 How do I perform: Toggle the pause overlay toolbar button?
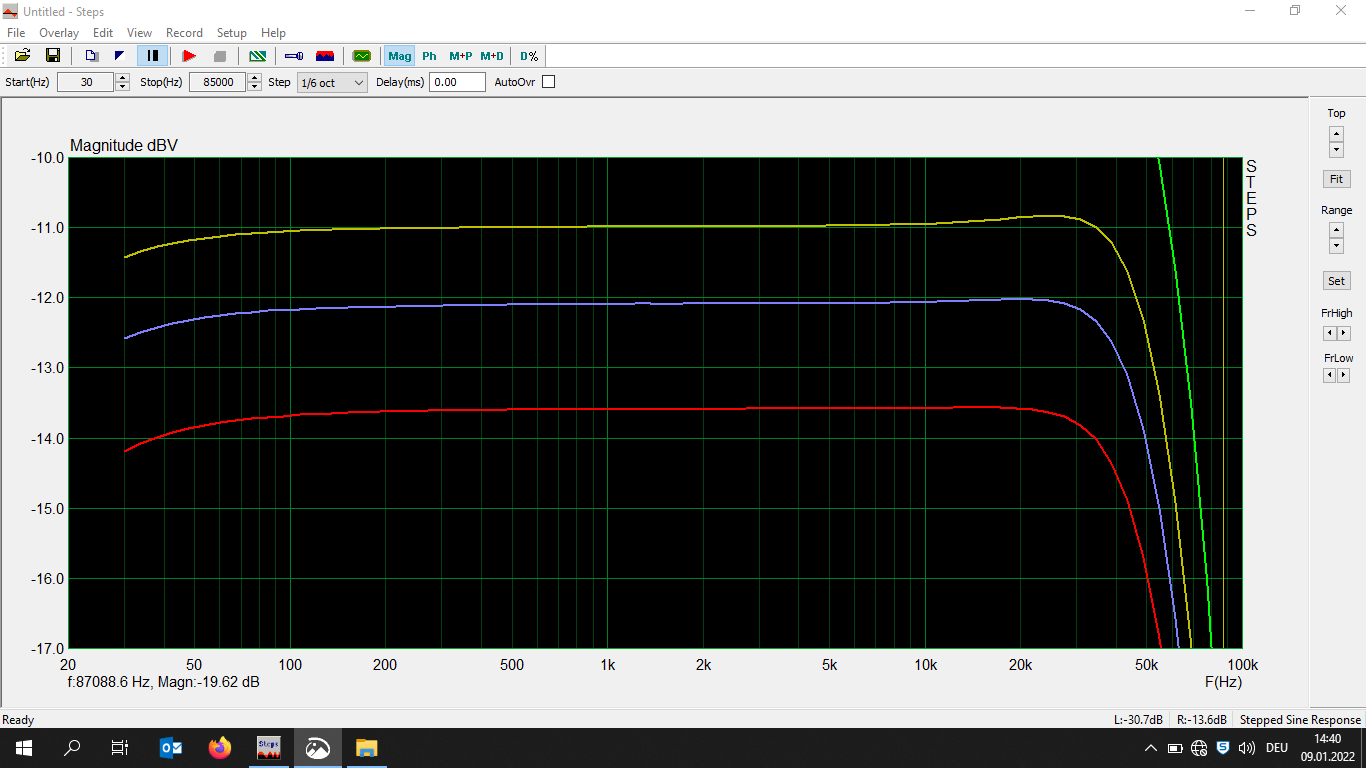(152, 56)
